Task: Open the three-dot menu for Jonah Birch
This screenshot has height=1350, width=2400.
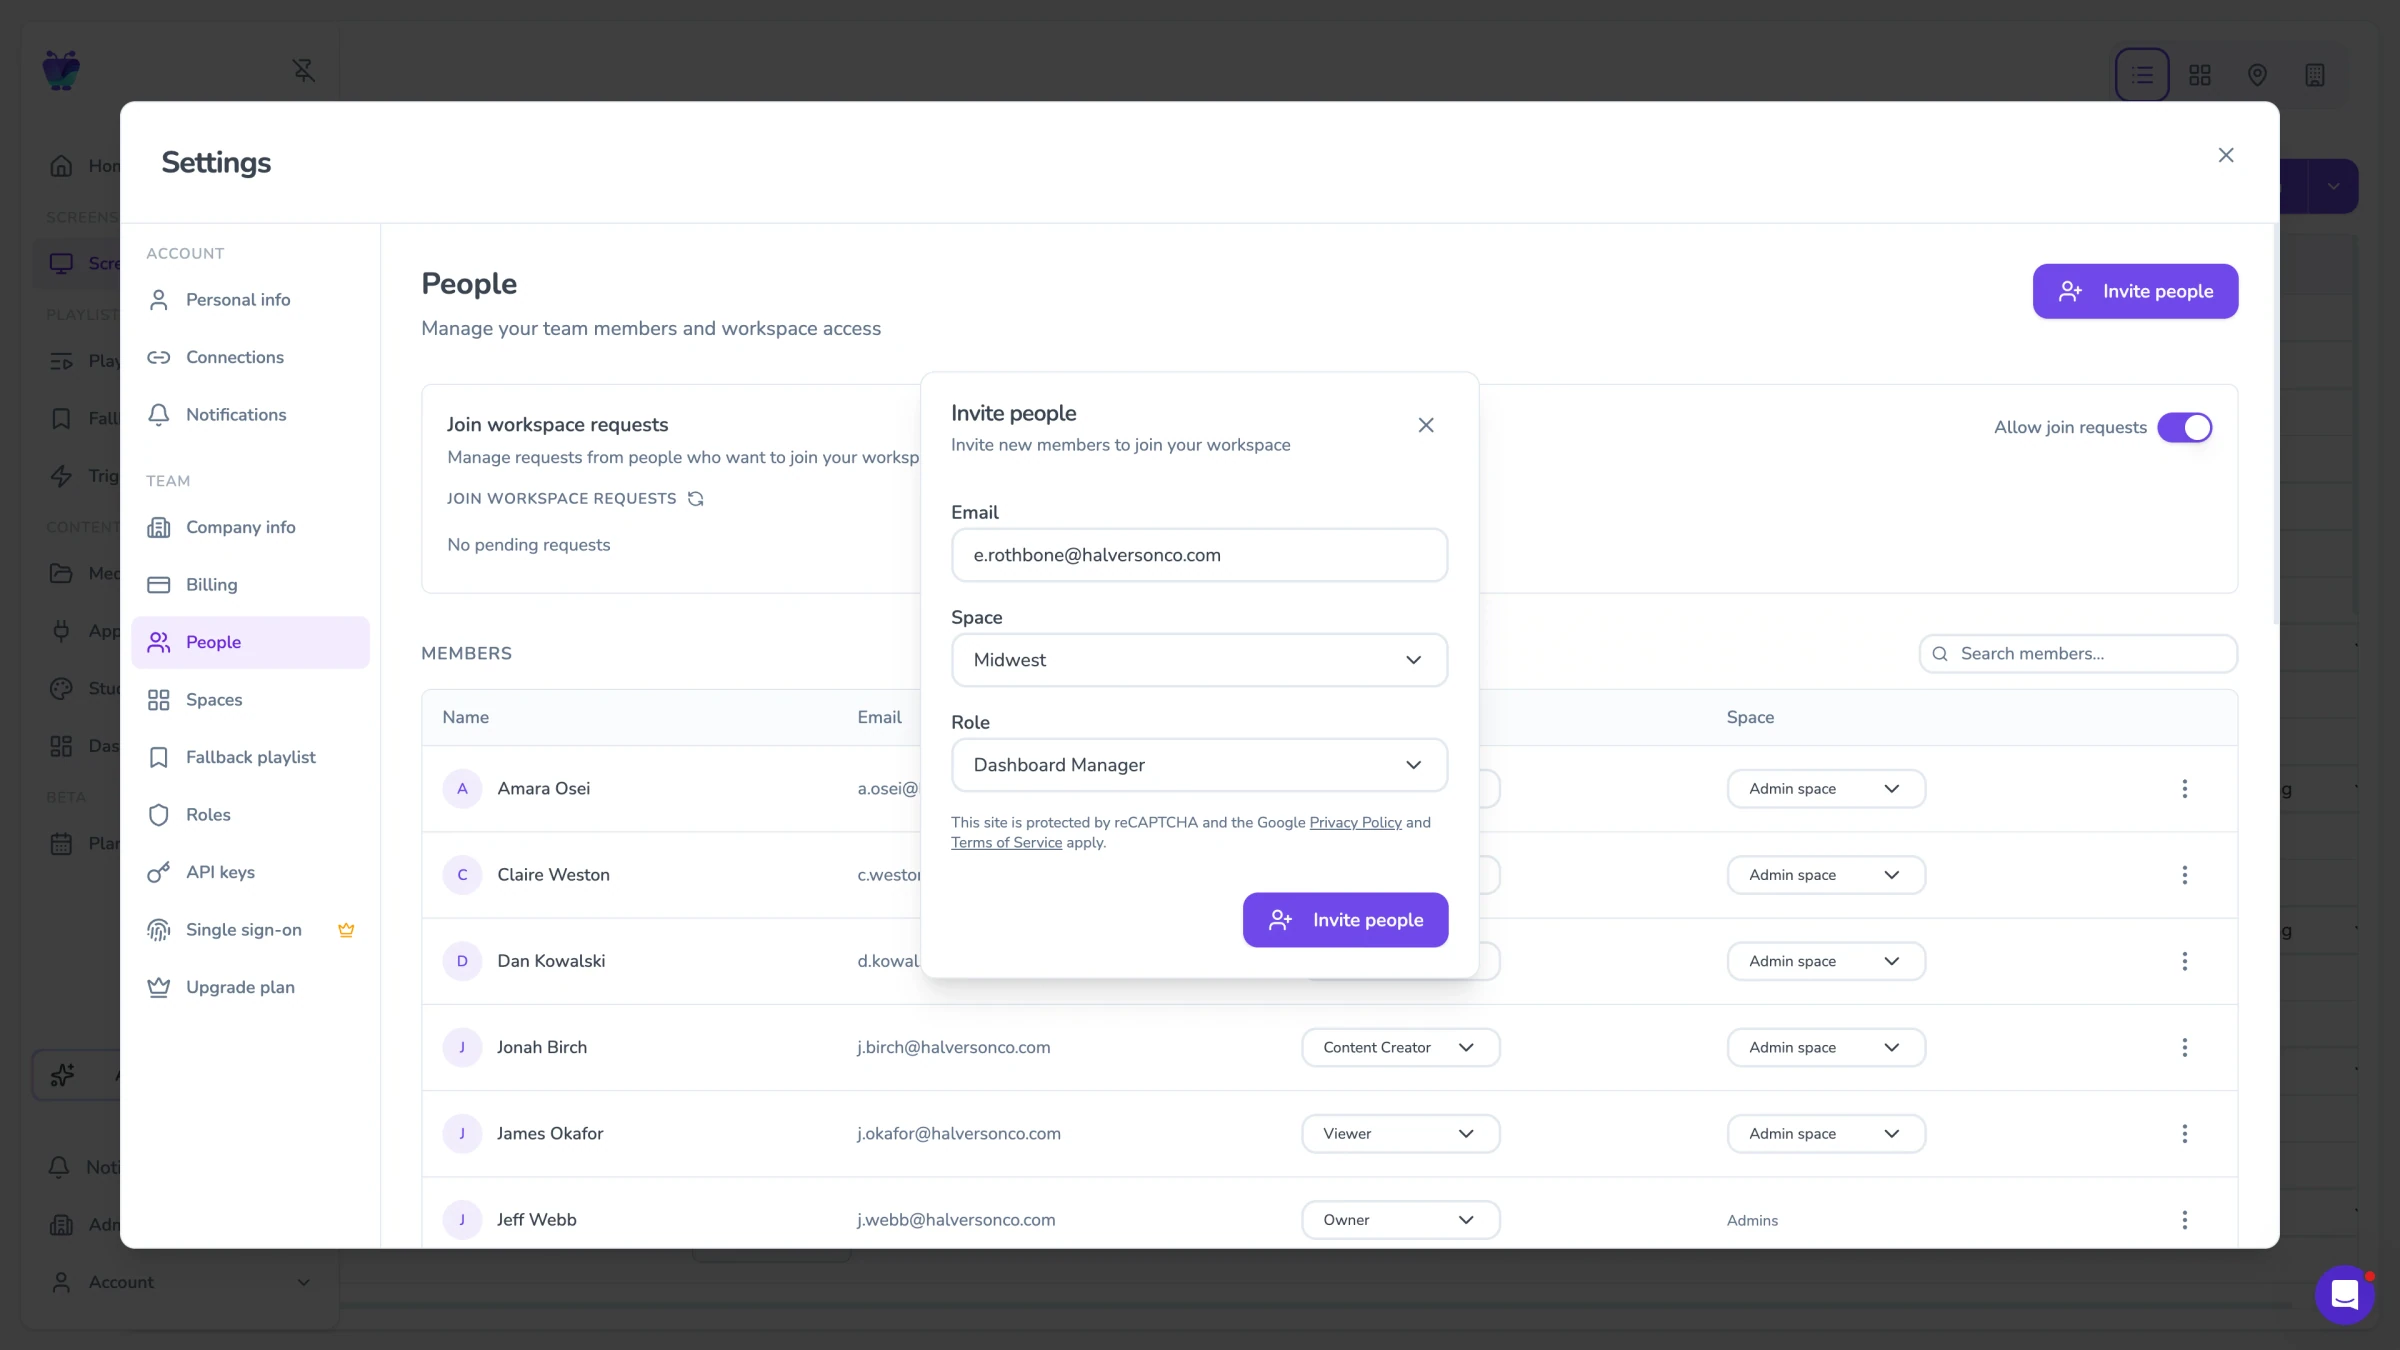Action: point(2185,1047)
